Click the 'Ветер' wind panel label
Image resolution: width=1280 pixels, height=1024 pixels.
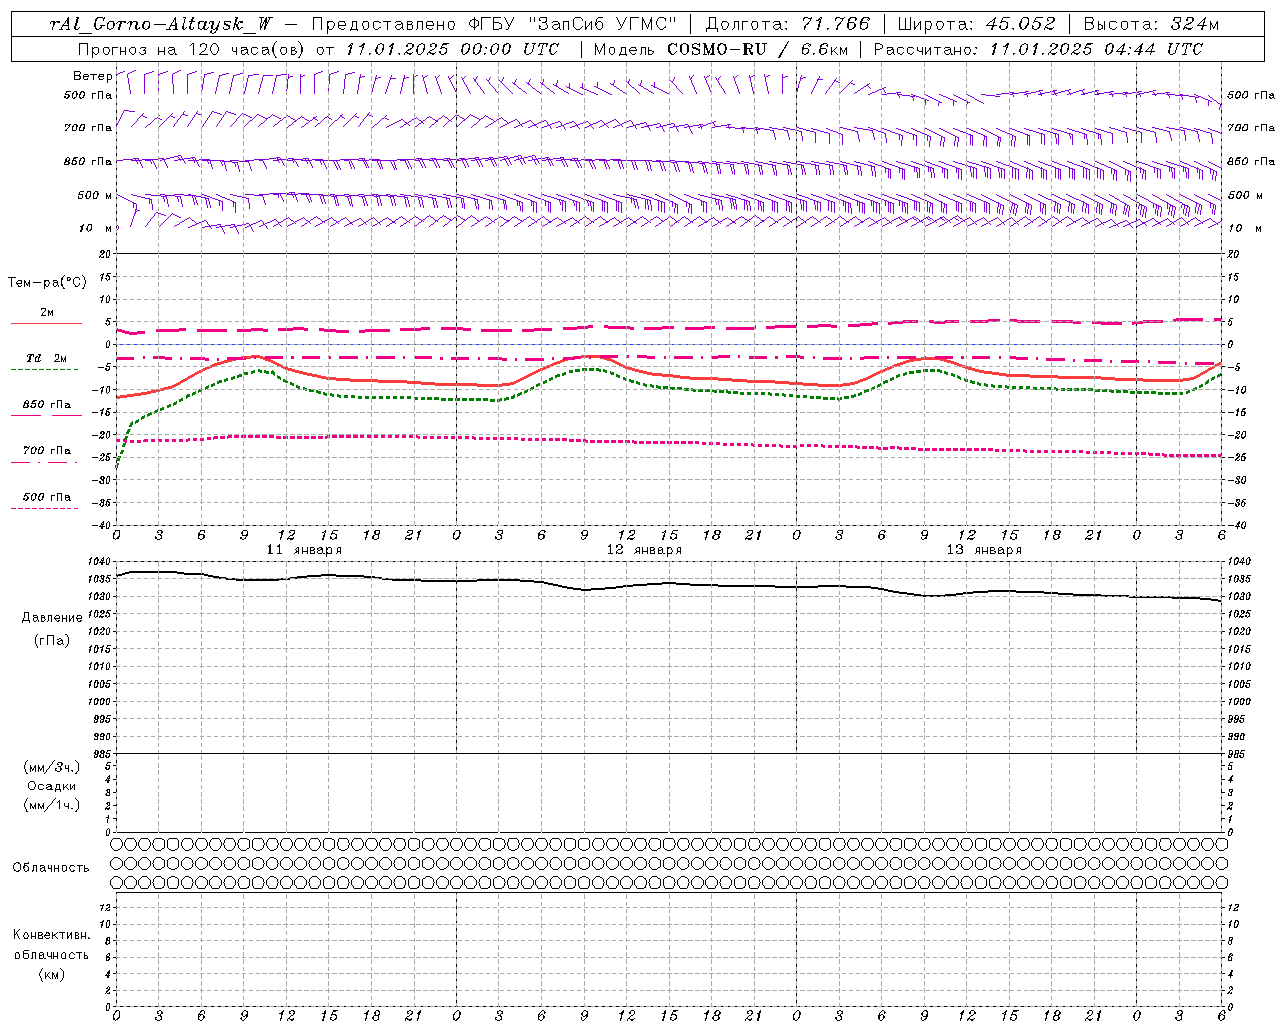tap(92, 76)
